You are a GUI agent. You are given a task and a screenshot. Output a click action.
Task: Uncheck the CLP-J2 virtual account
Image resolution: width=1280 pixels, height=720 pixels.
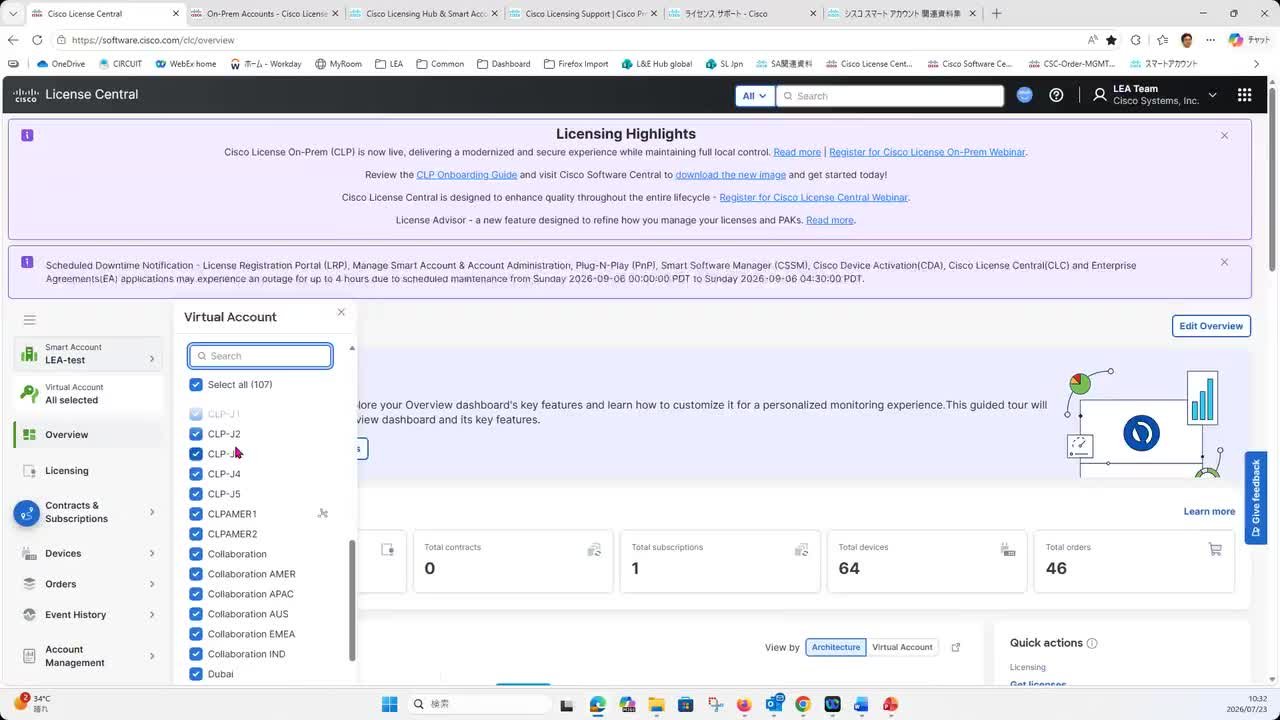(196, 434)
